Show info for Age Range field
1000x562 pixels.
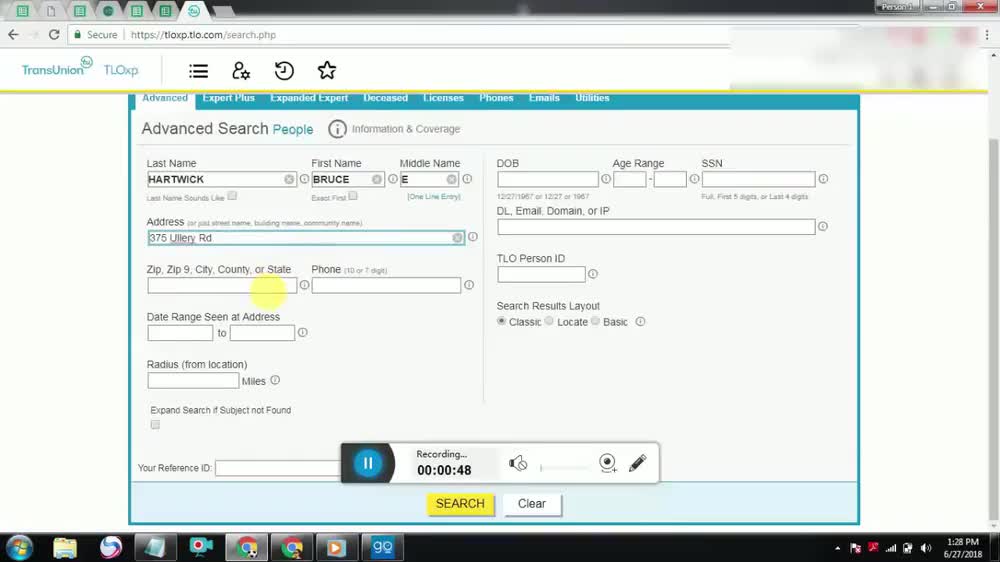coord(695,179)
